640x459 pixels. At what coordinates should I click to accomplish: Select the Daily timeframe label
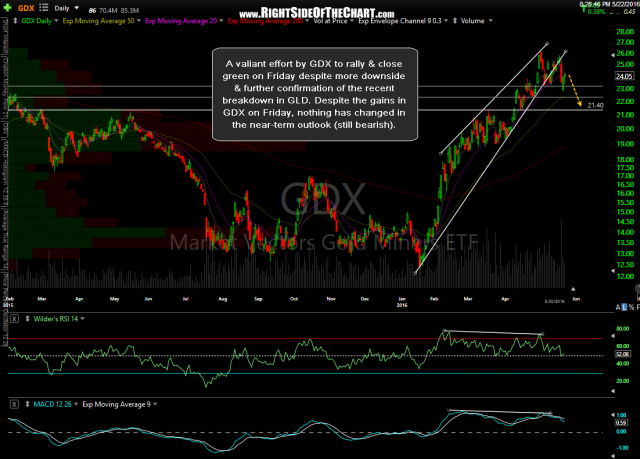62,8
